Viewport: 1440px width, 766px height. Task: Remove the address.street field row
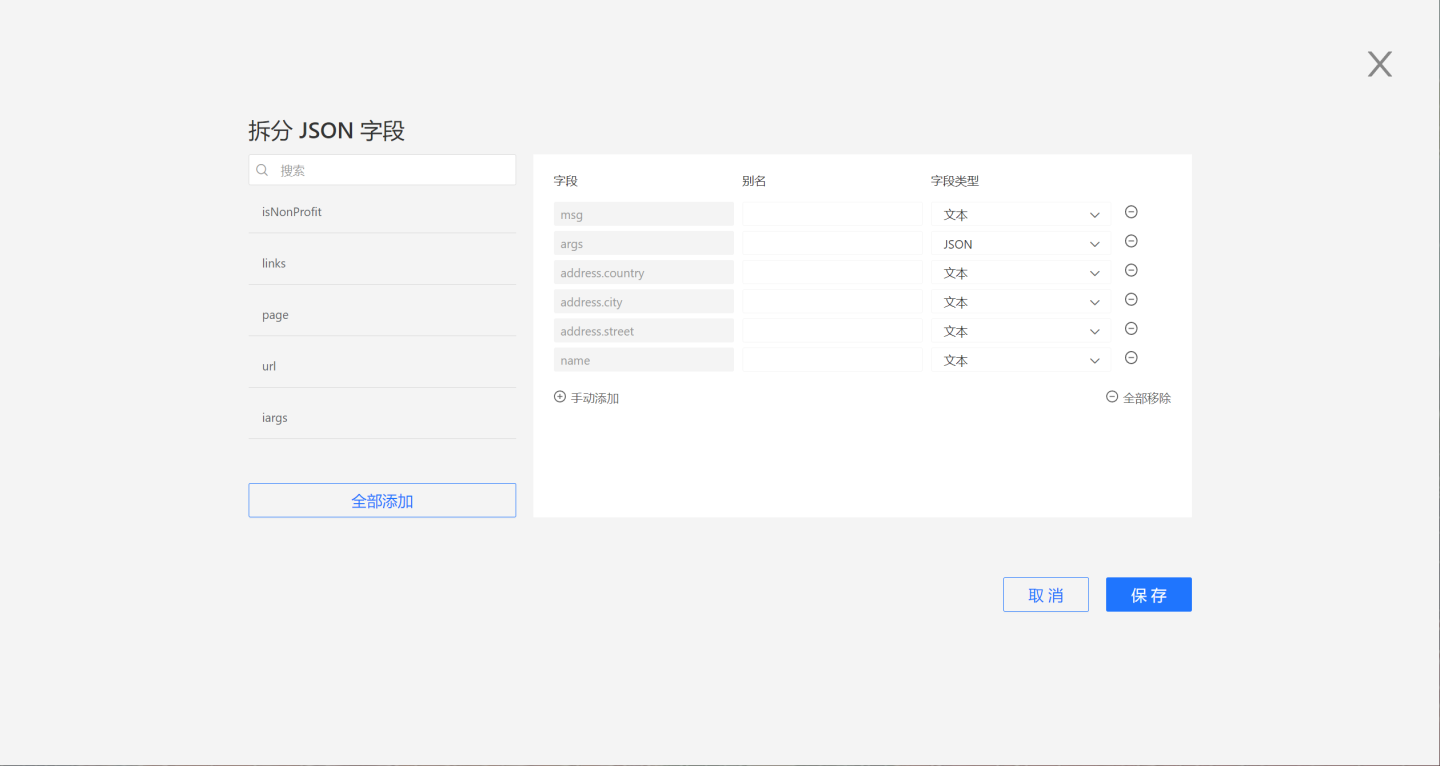pyautogui.click(x=1131, y=328)
